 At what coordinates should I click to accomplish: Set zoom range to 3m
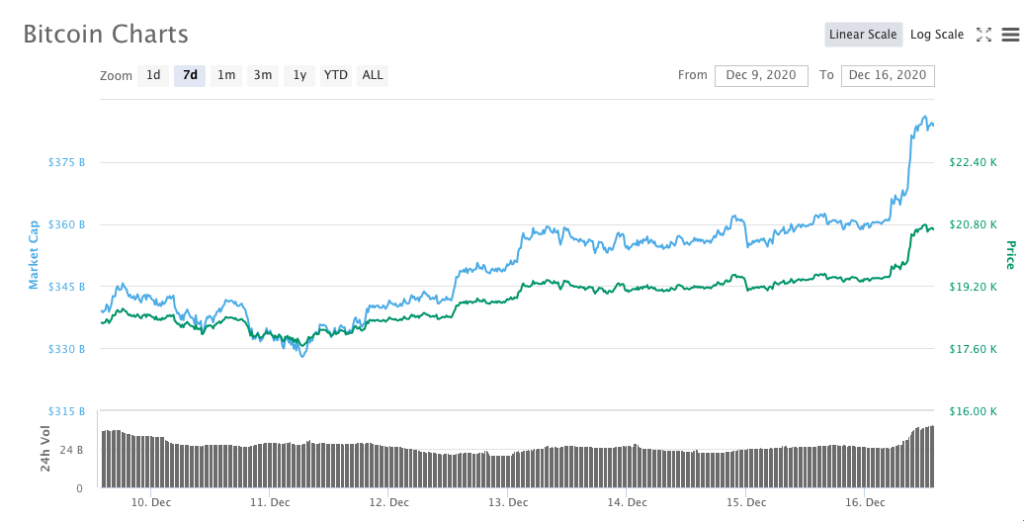[263, 75]
